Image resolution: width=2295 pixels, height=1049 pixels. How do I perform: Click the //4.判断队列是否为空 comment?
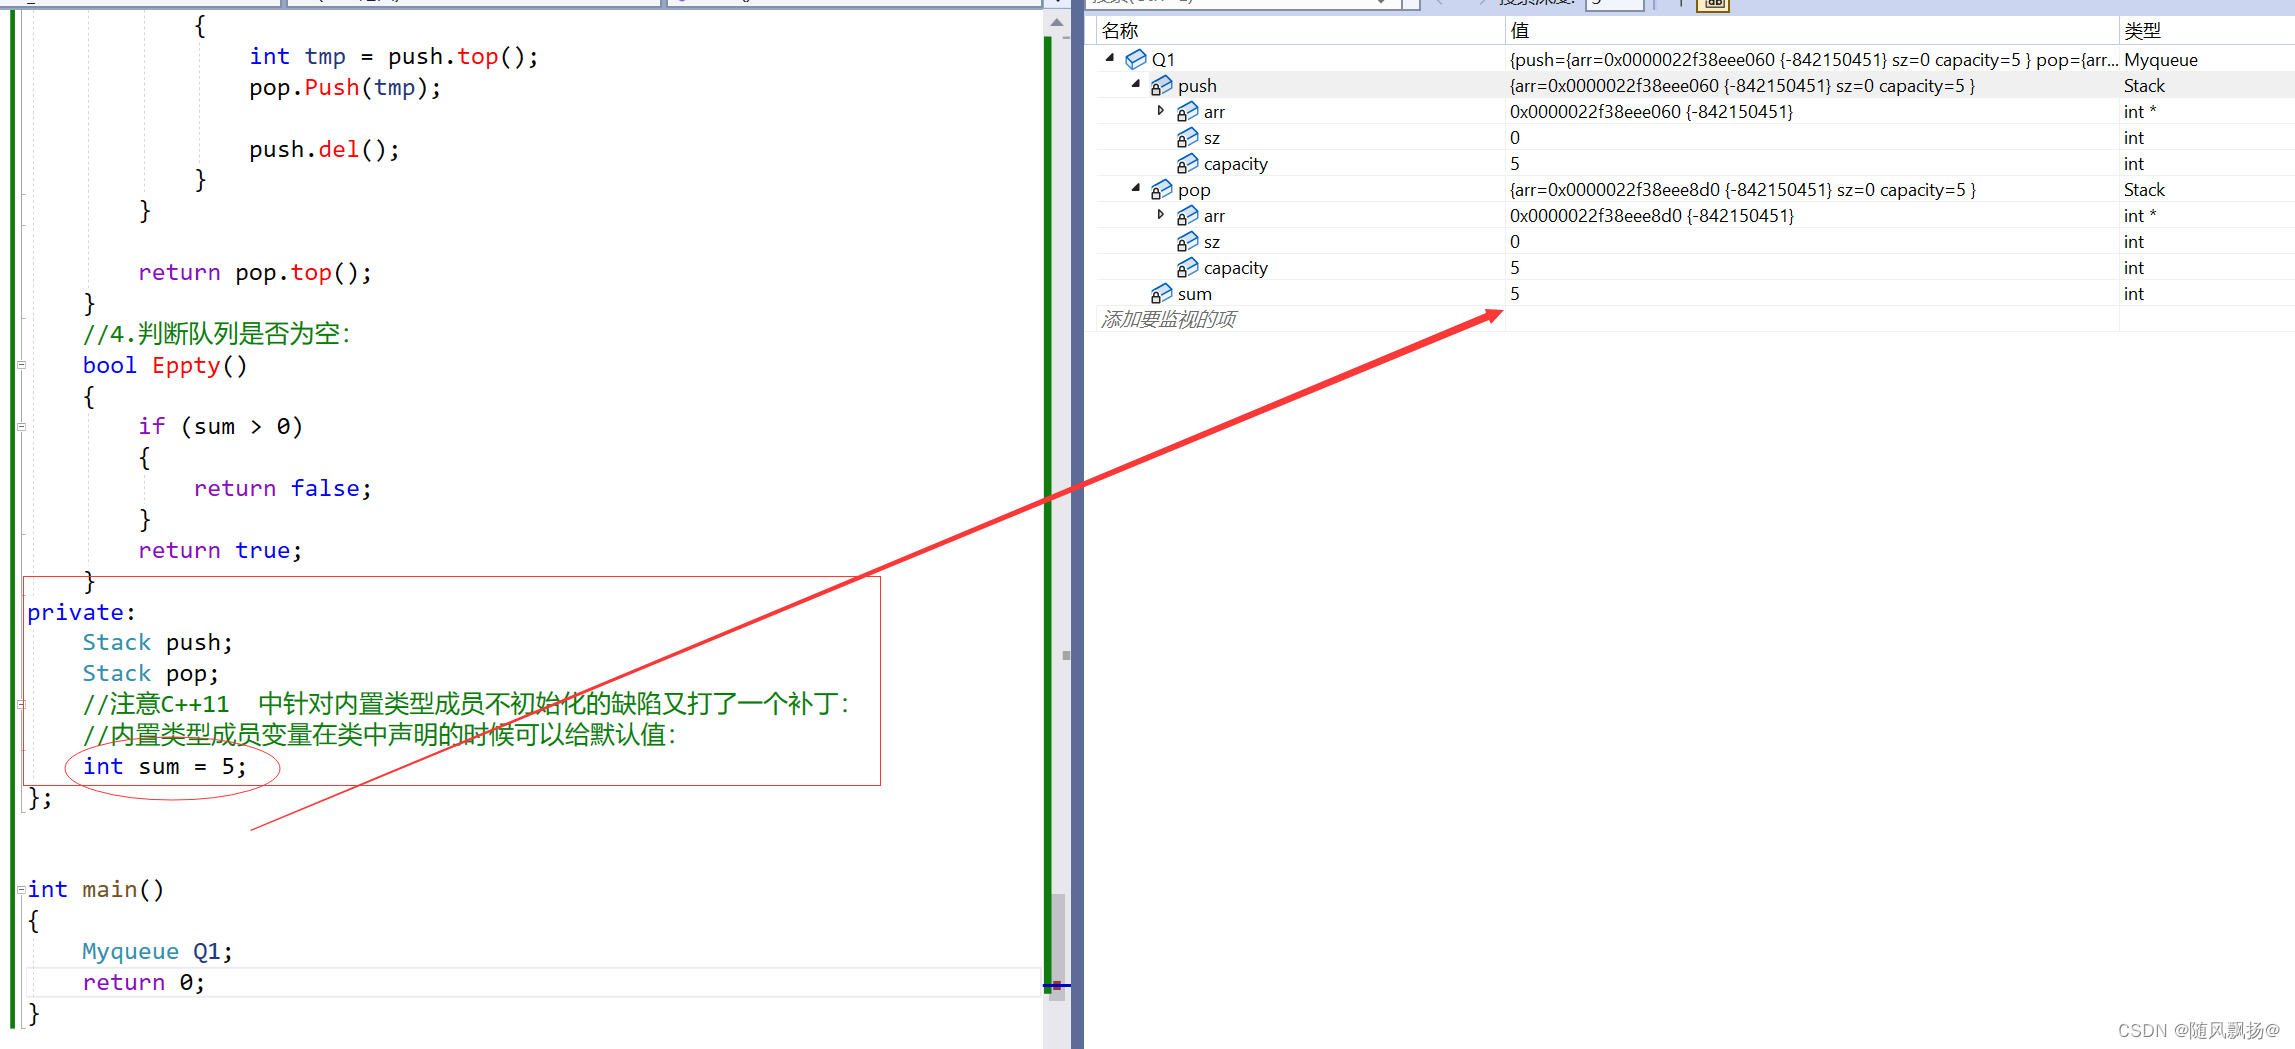217,334
